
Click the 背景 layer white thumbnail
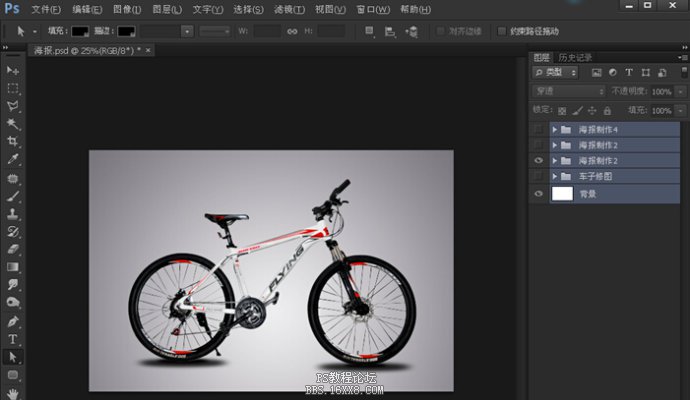pyautogui.click(x=562, y=194)
